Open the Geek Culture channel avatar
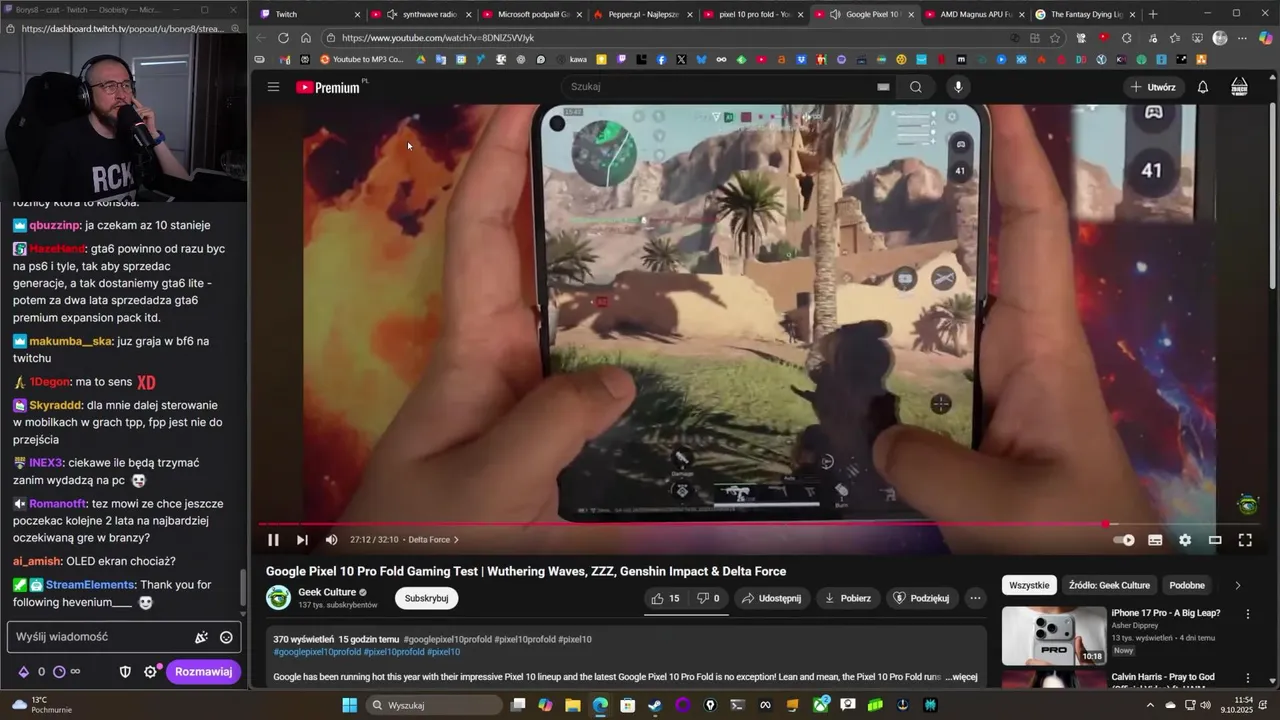Screen dimensions: 1280x720 click(x=279, y=598)
